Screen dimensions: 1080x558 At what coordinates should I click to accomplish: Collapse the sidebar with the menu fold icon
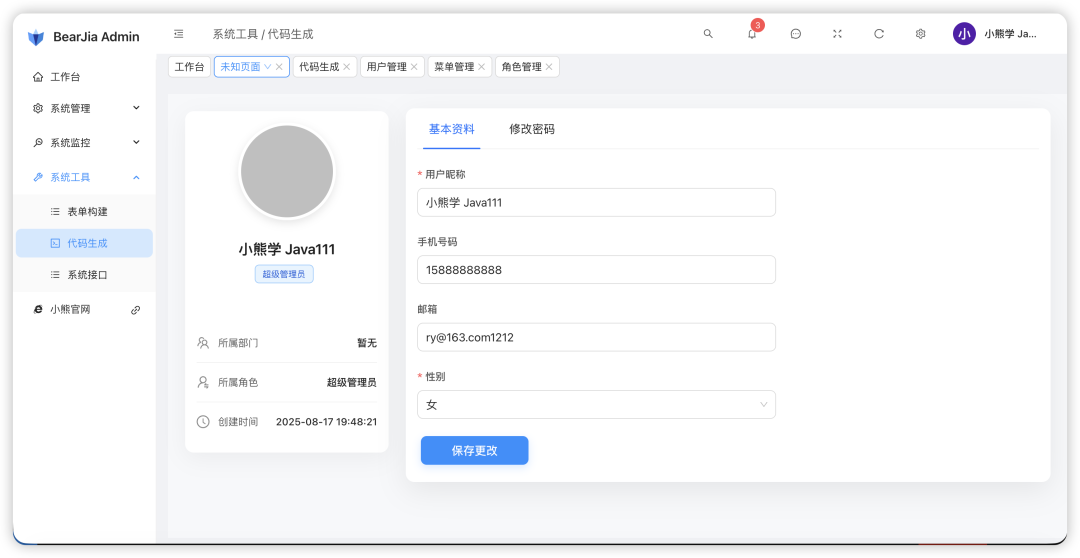[179, 34]
